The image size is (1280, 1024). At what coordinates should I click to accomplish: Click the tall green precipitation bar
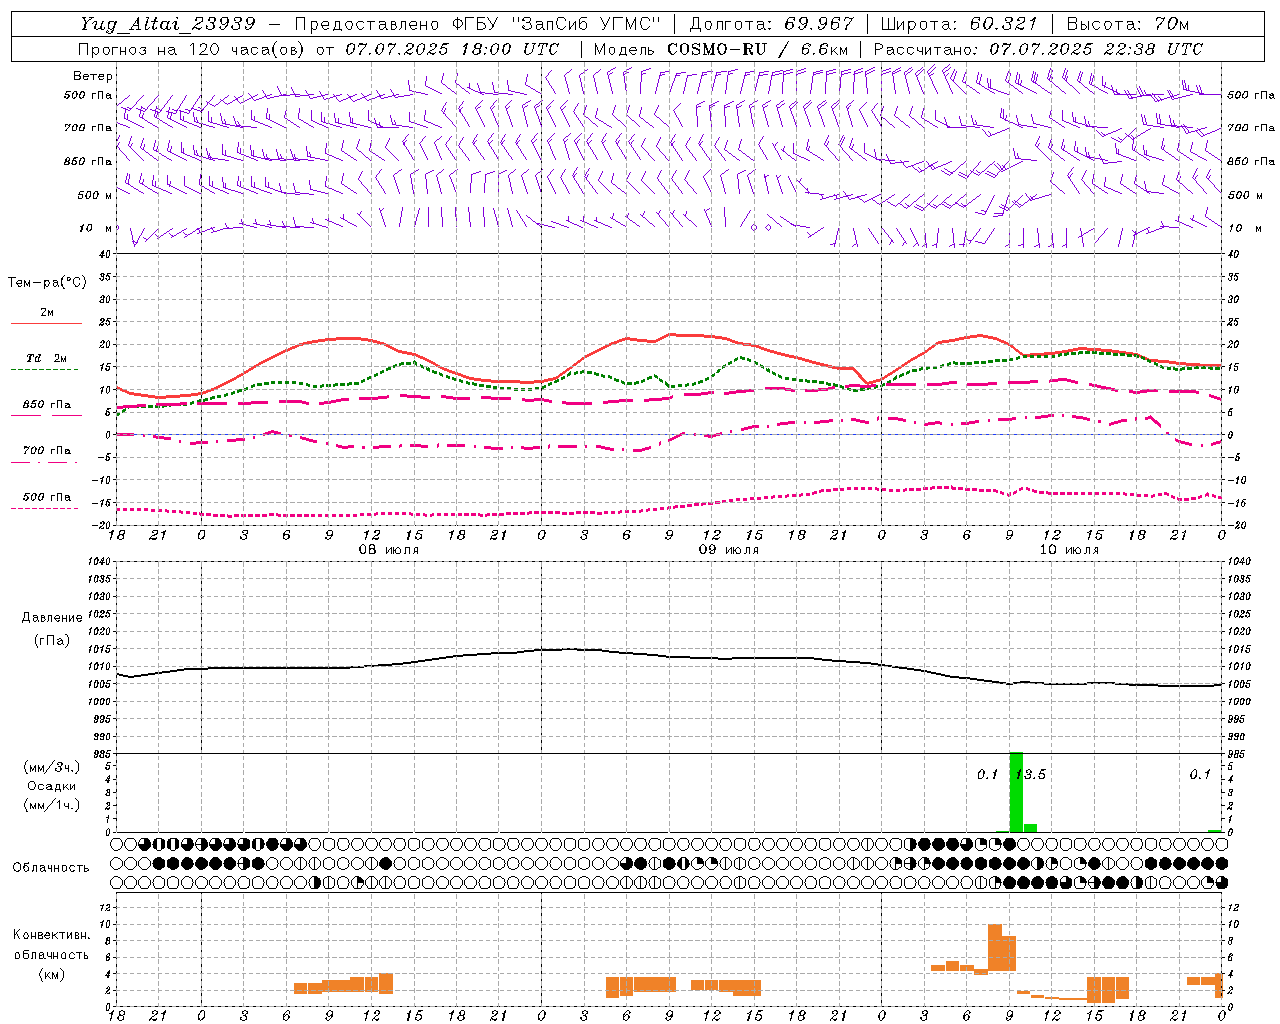(x=1016, y=792)
